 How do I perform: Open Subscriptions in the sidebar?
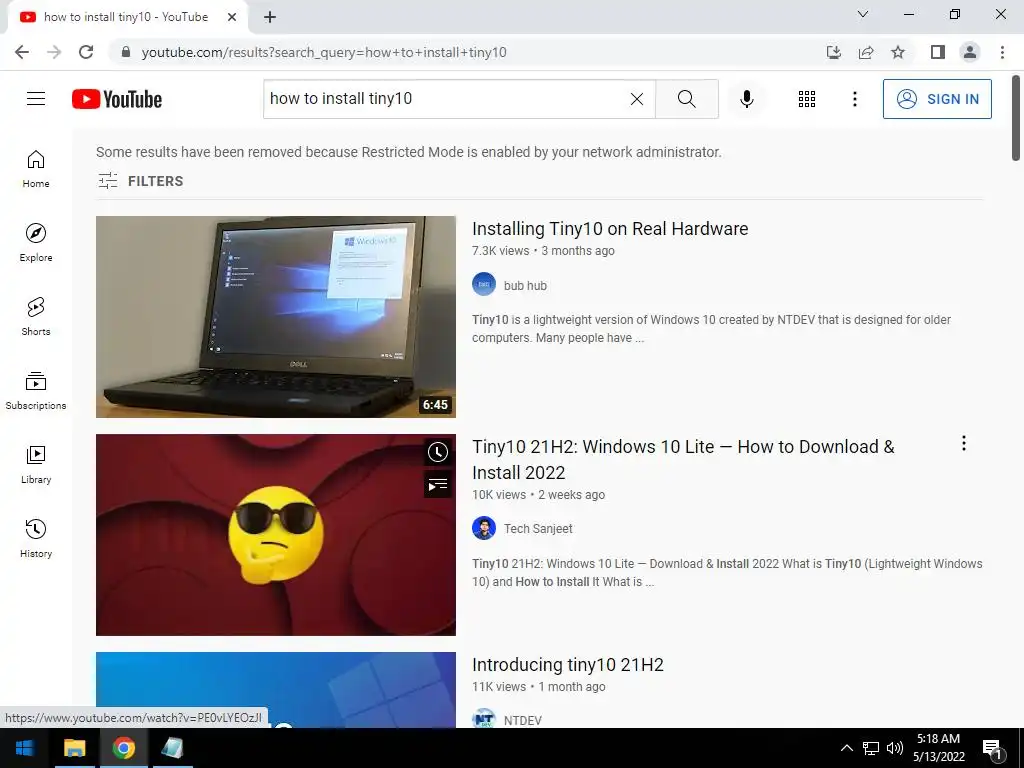(x=36, y=391)
